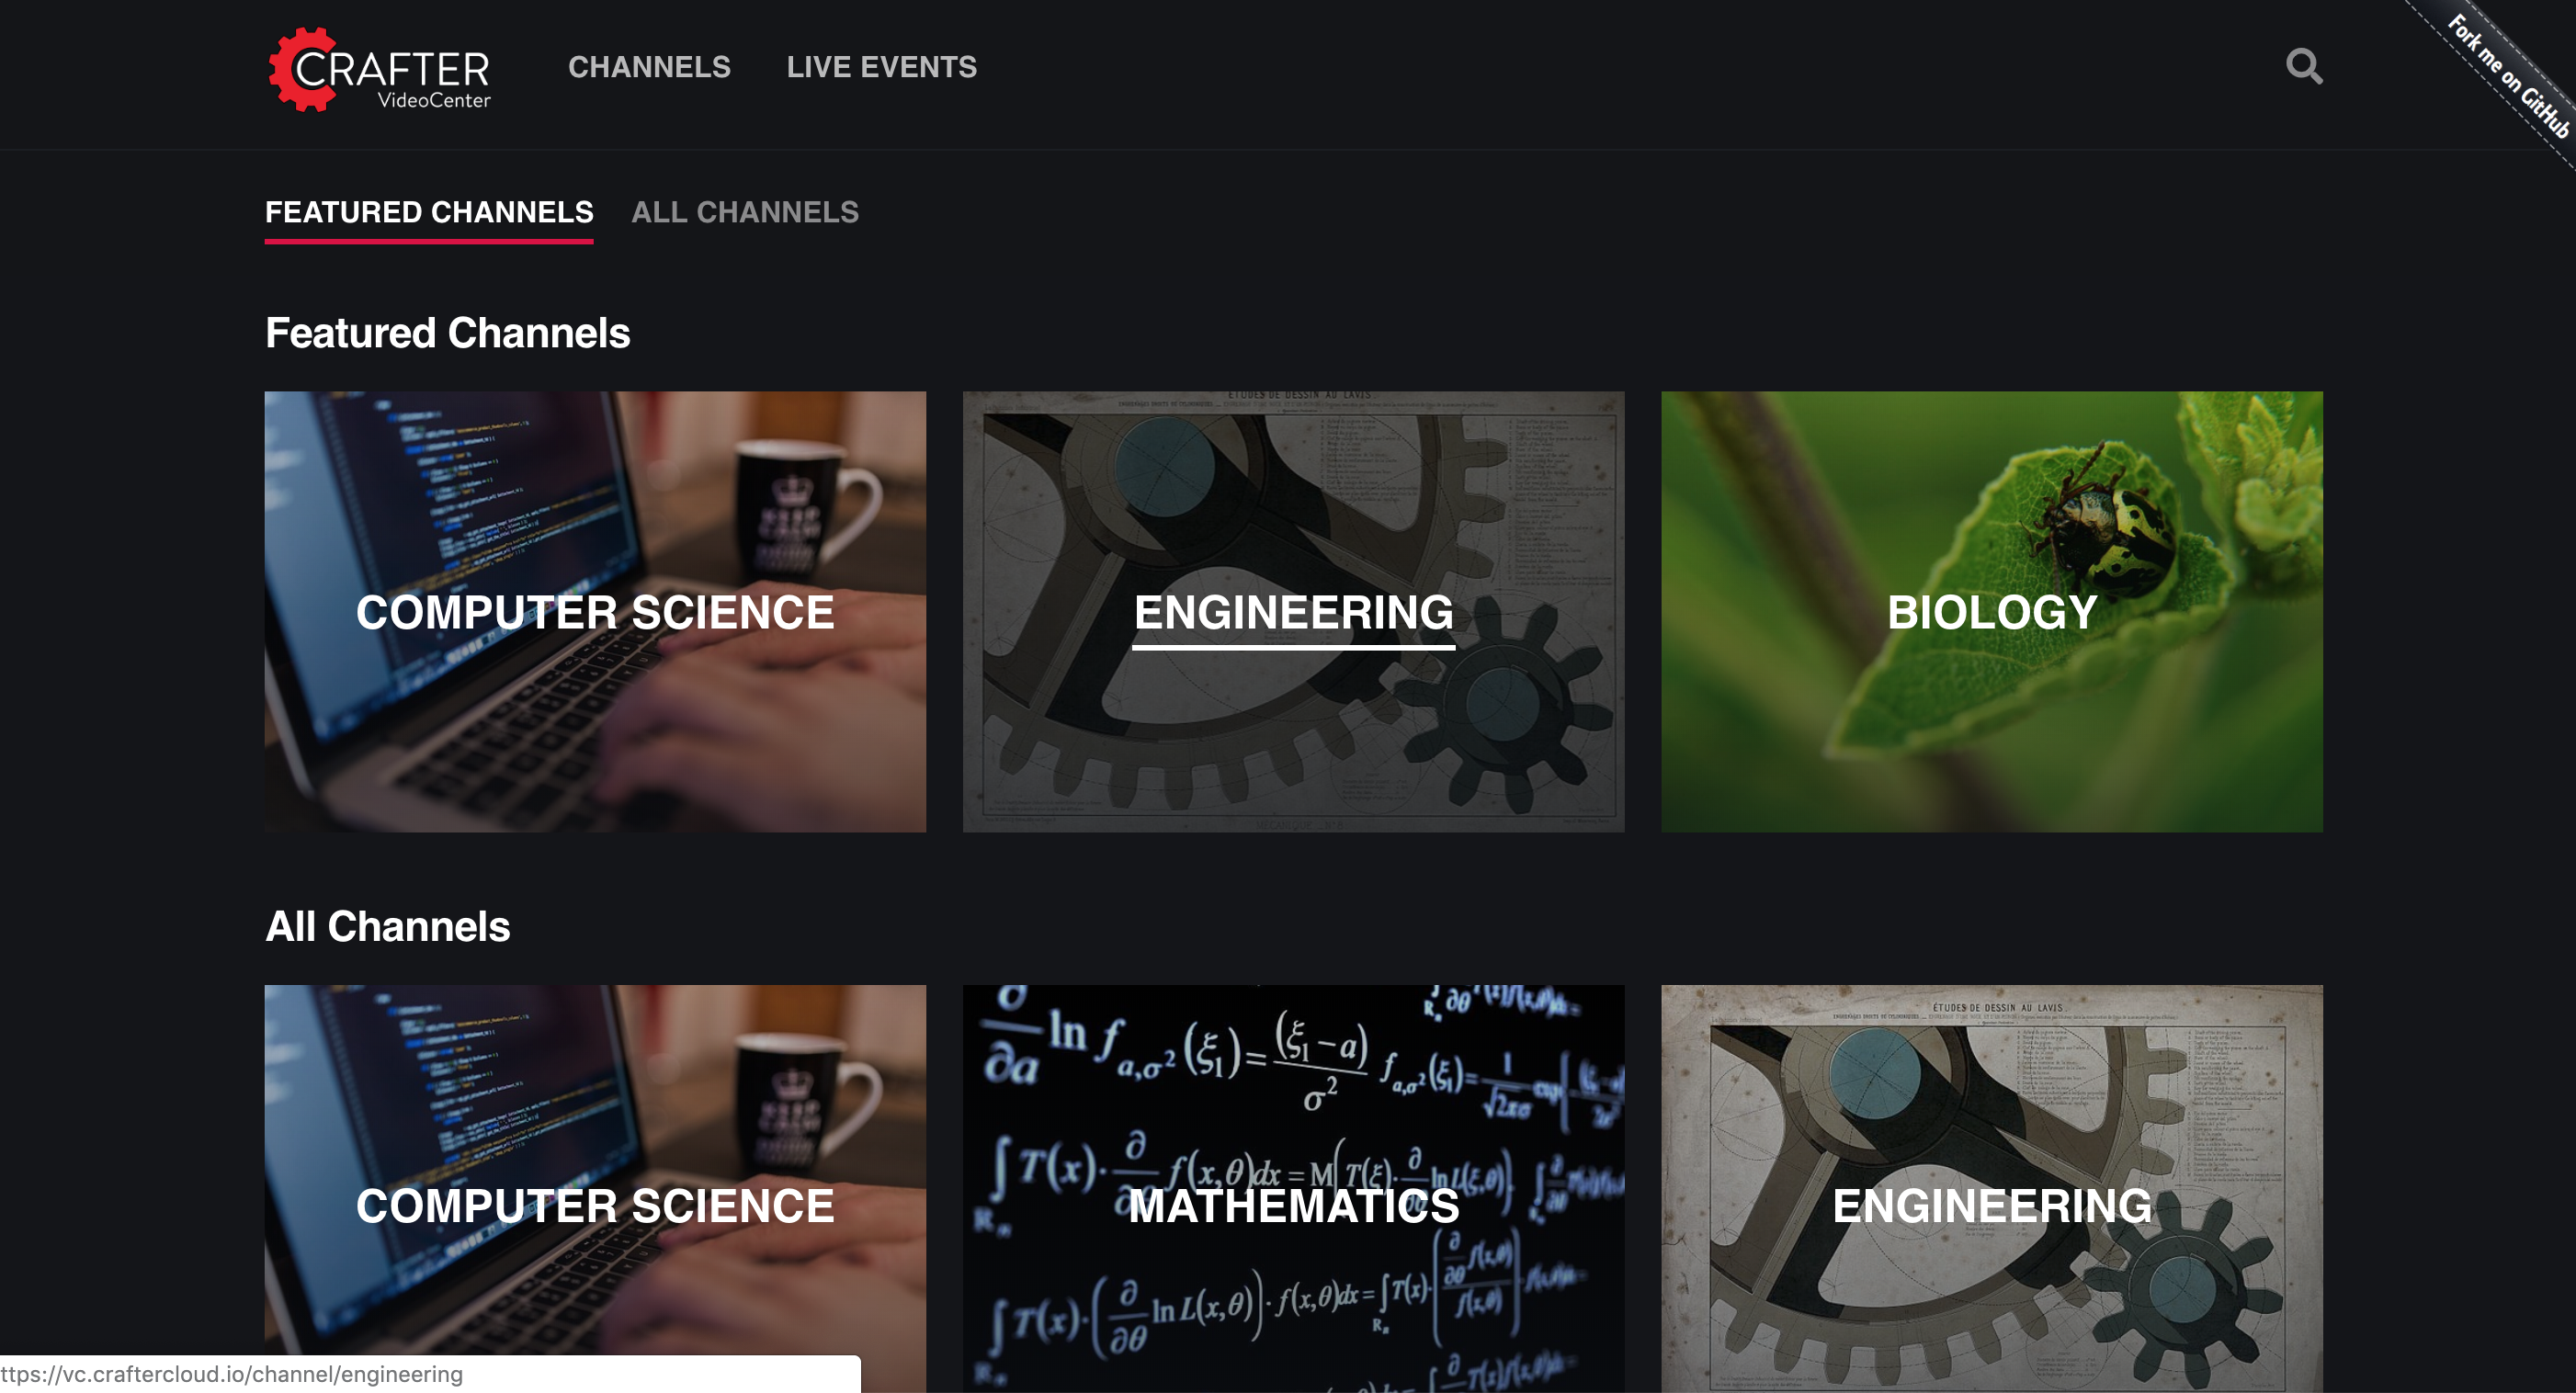Image resolution: width=2576 pixels, height=1393 pixels.
Task: Open the Mathematics channel card
Action: point(1293,1188)
